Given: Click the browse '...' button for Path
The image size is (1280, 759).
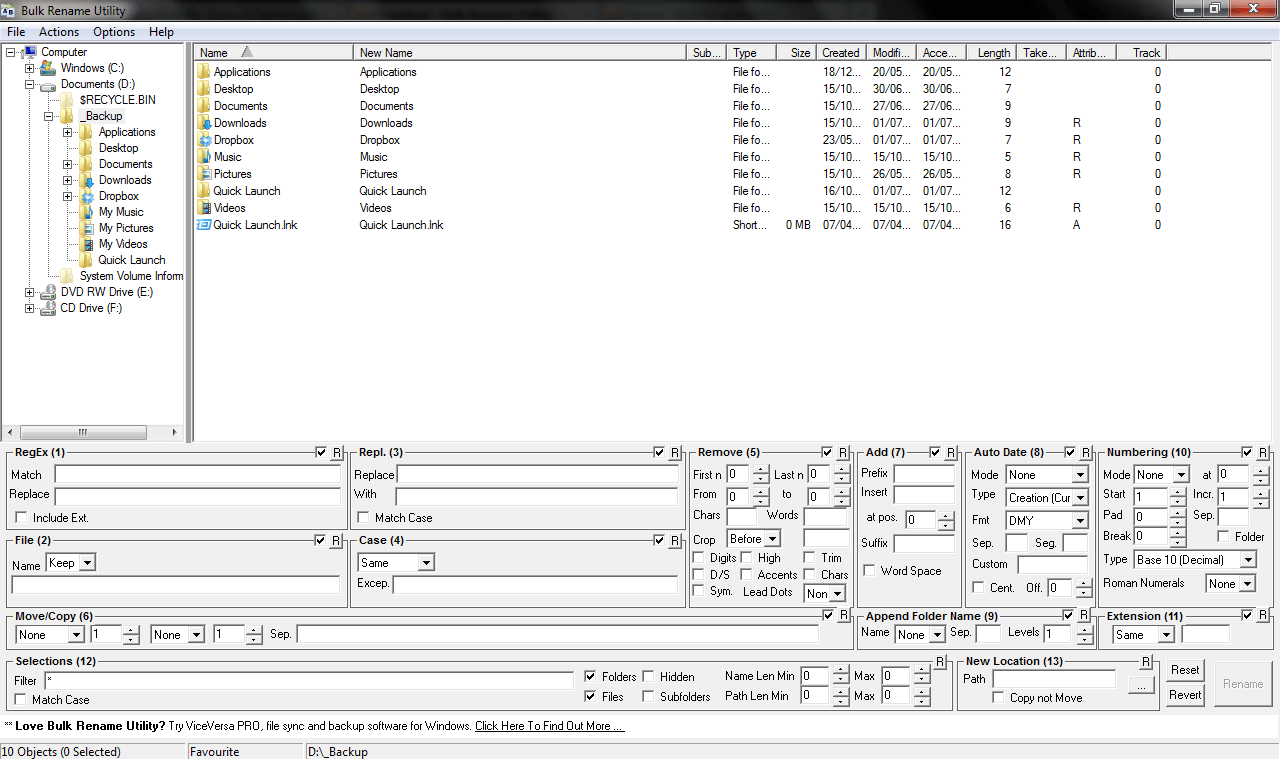Looking at the screenshot, I should (x=1139, y=686).
